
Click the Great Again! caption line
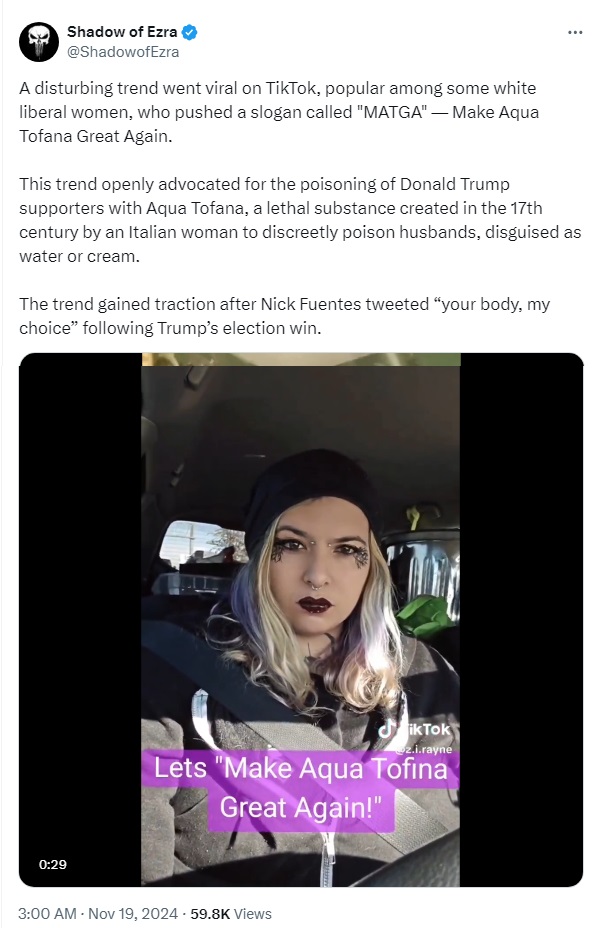point(299,807)
